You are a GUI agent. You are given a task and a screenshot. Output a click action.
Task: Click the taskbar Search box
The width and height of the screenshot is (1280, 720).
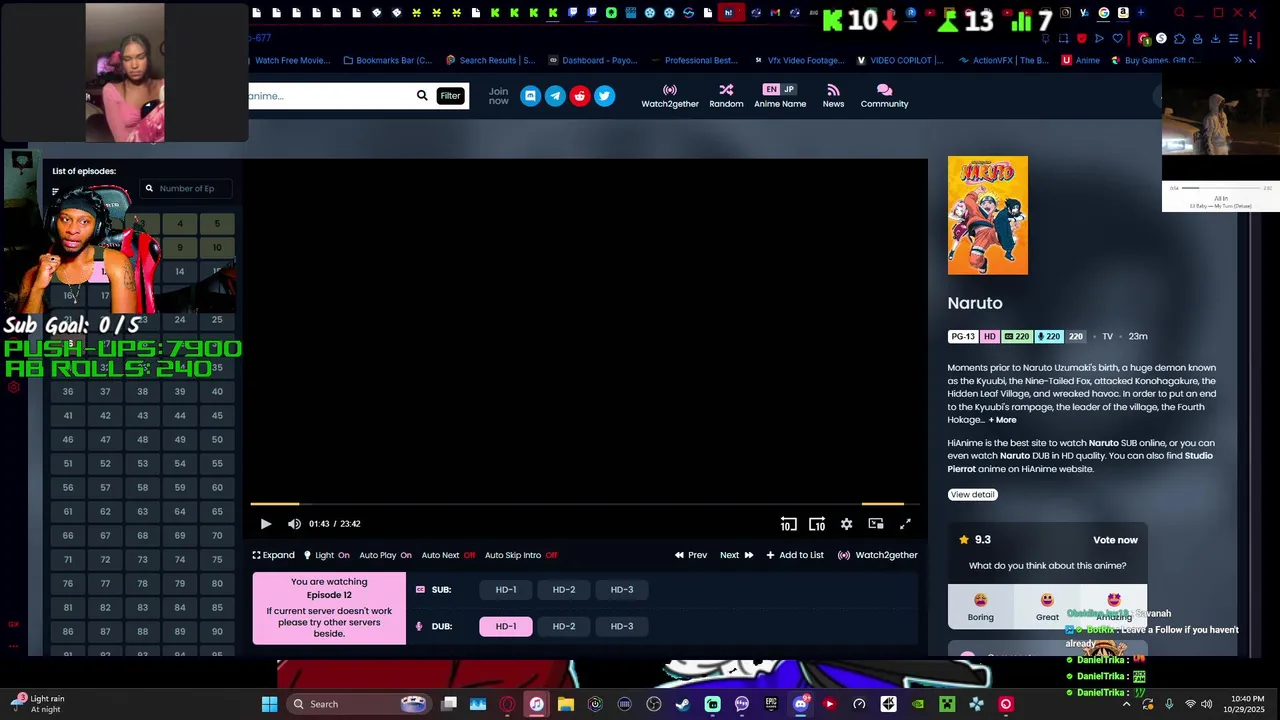click(x=360, y=704)
